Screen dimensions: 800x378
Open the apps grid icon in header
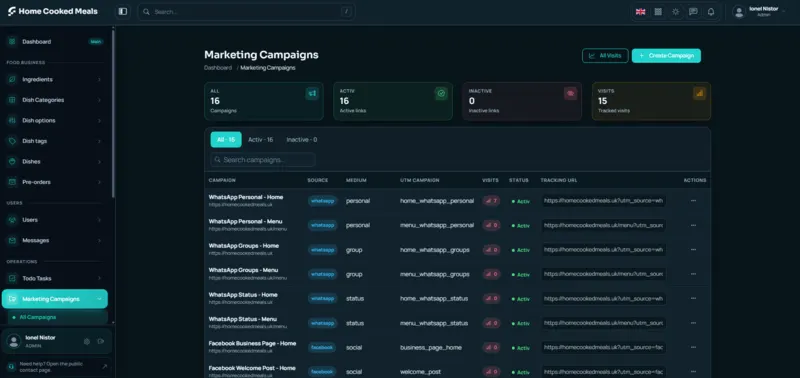point(658,12)
